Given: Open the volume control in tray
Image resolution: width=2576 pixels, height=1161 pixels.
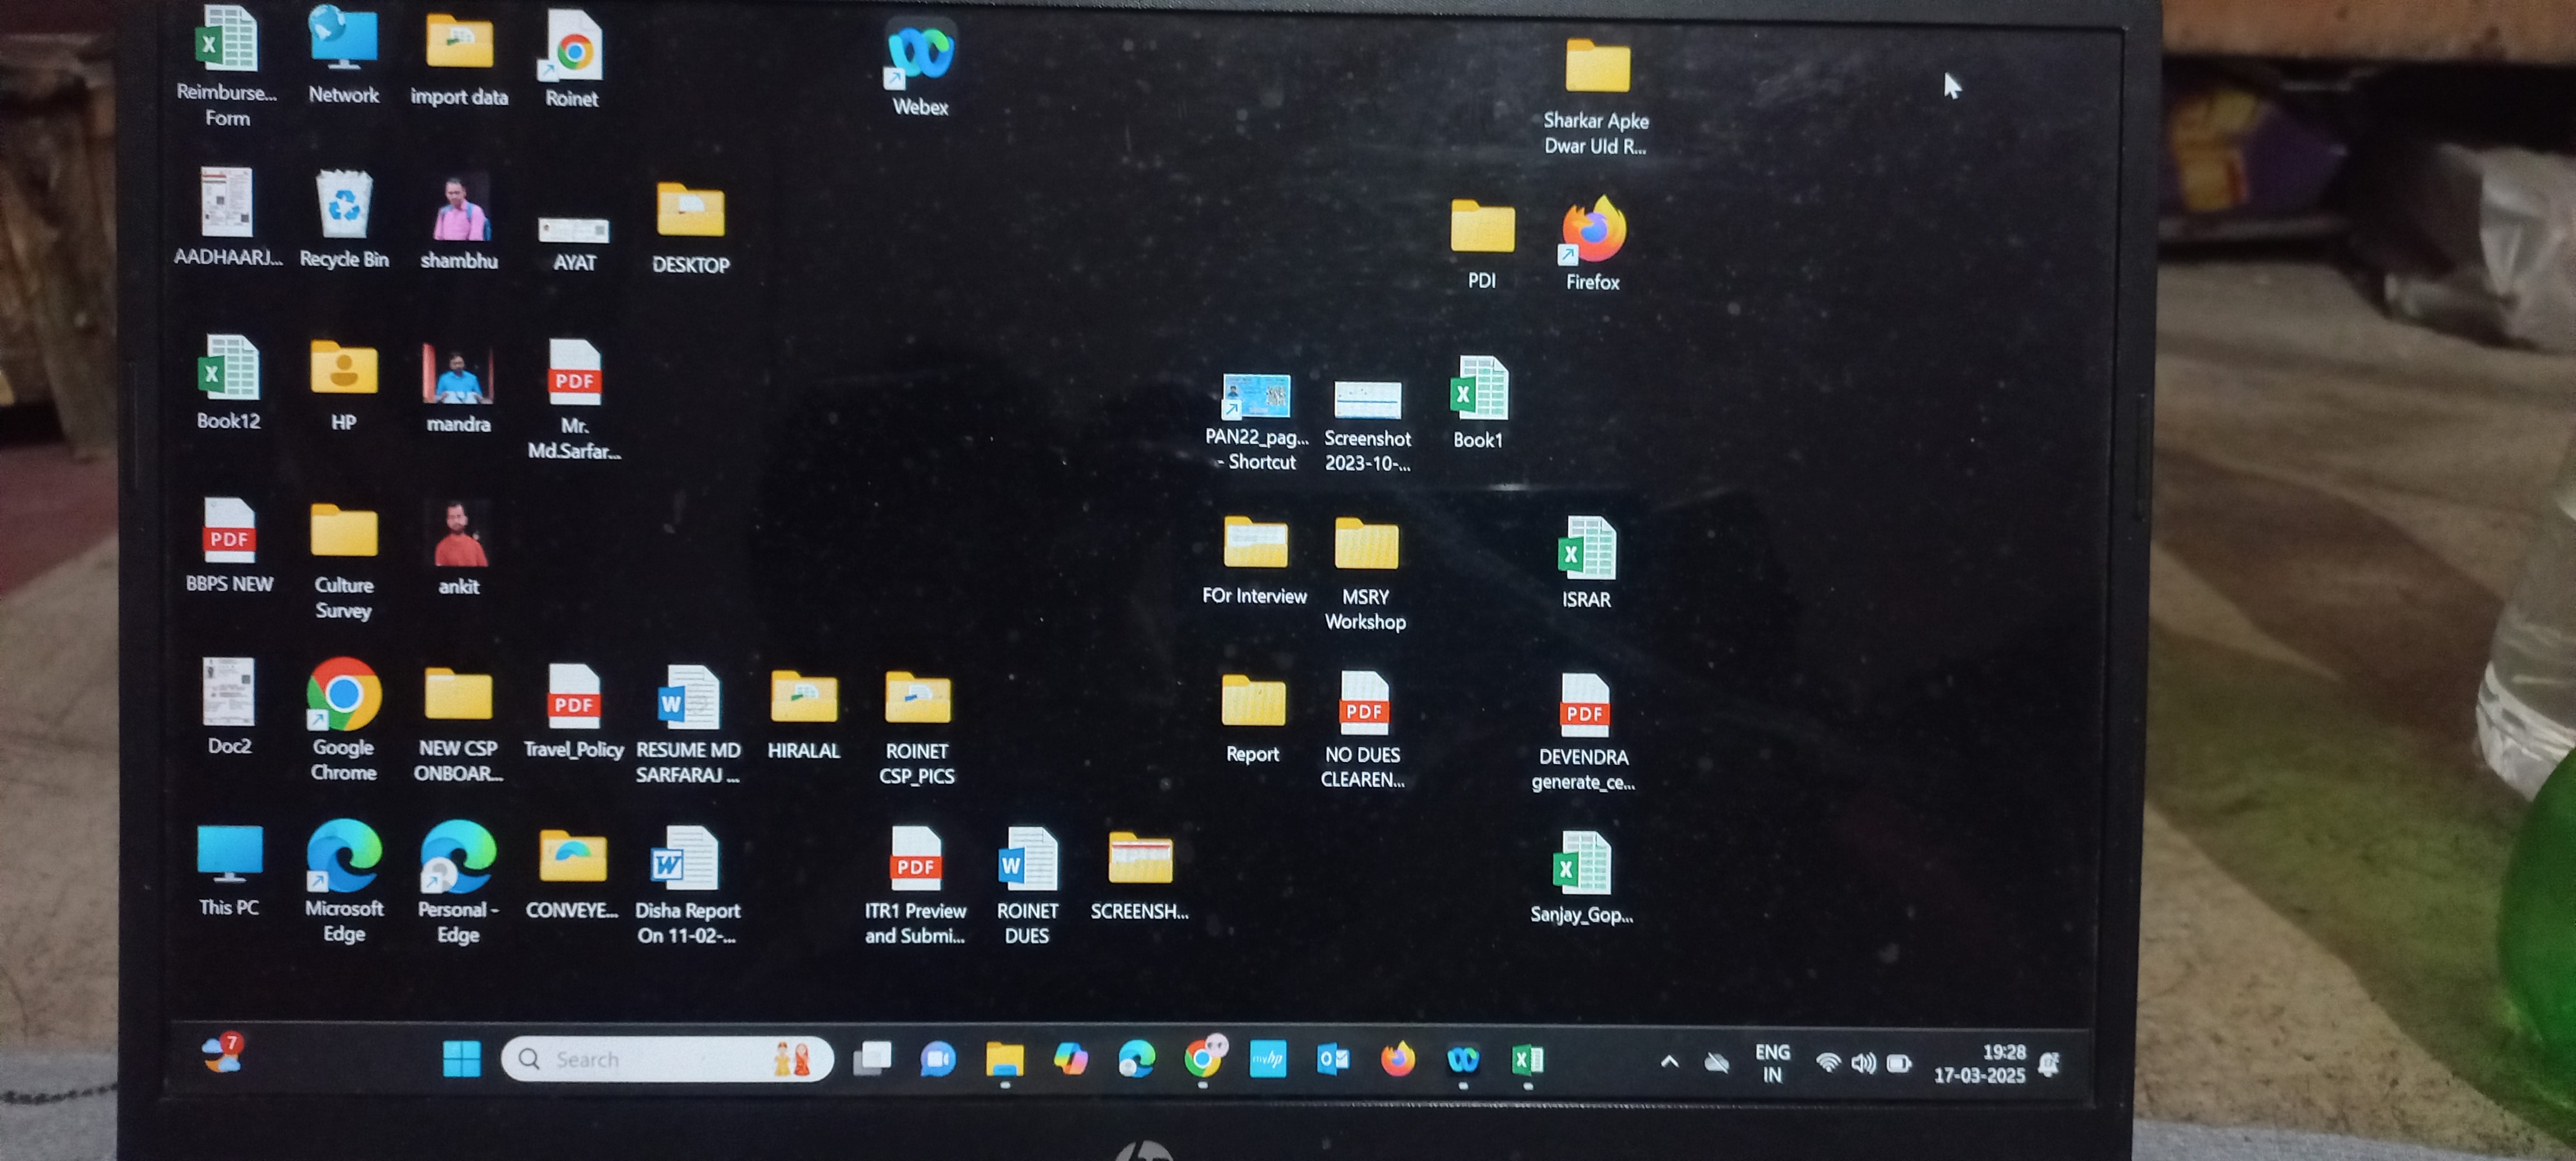Looking at the screenshot, I should (1863, 1063).
